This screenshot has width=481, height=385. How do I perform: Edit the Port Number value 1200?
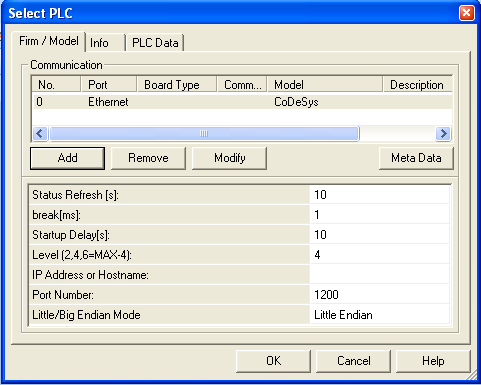pyautogui.click(x=379, y=295)
